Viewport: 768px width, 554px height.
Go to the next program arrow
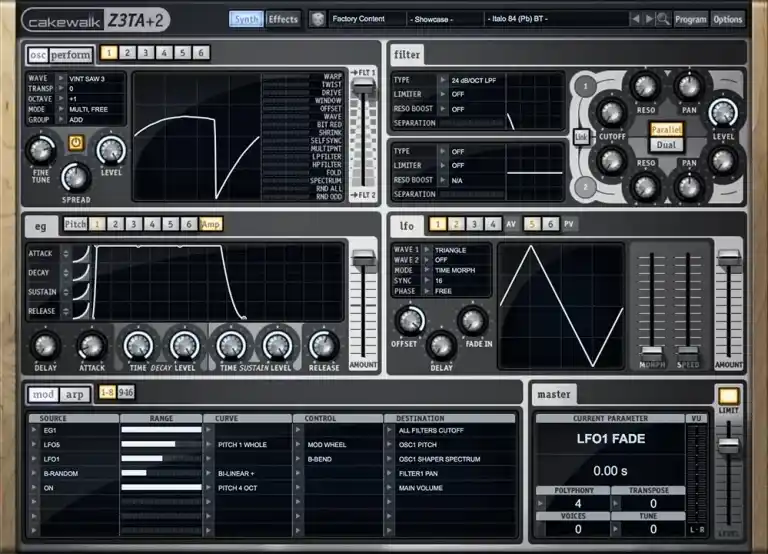click(649, 19)
